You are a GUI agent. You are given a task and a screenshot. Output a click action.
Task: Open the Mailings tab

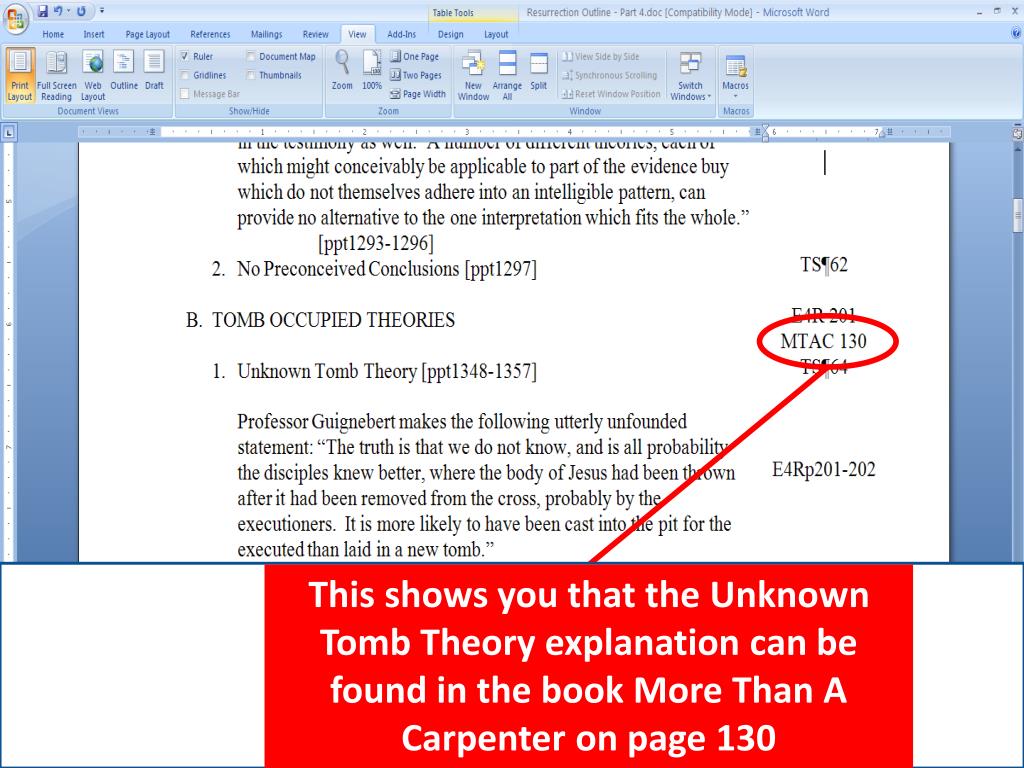pos(266,34)
